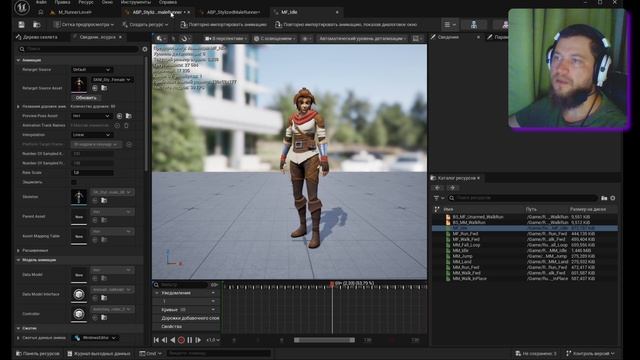Open the Interpolation Linear dropdown
This screenshot has width=640, height=360.
(91, 135)
